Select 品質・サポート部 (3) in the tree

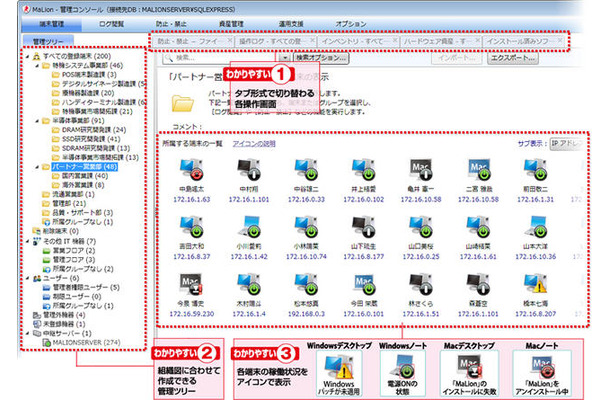pos(82,213)
